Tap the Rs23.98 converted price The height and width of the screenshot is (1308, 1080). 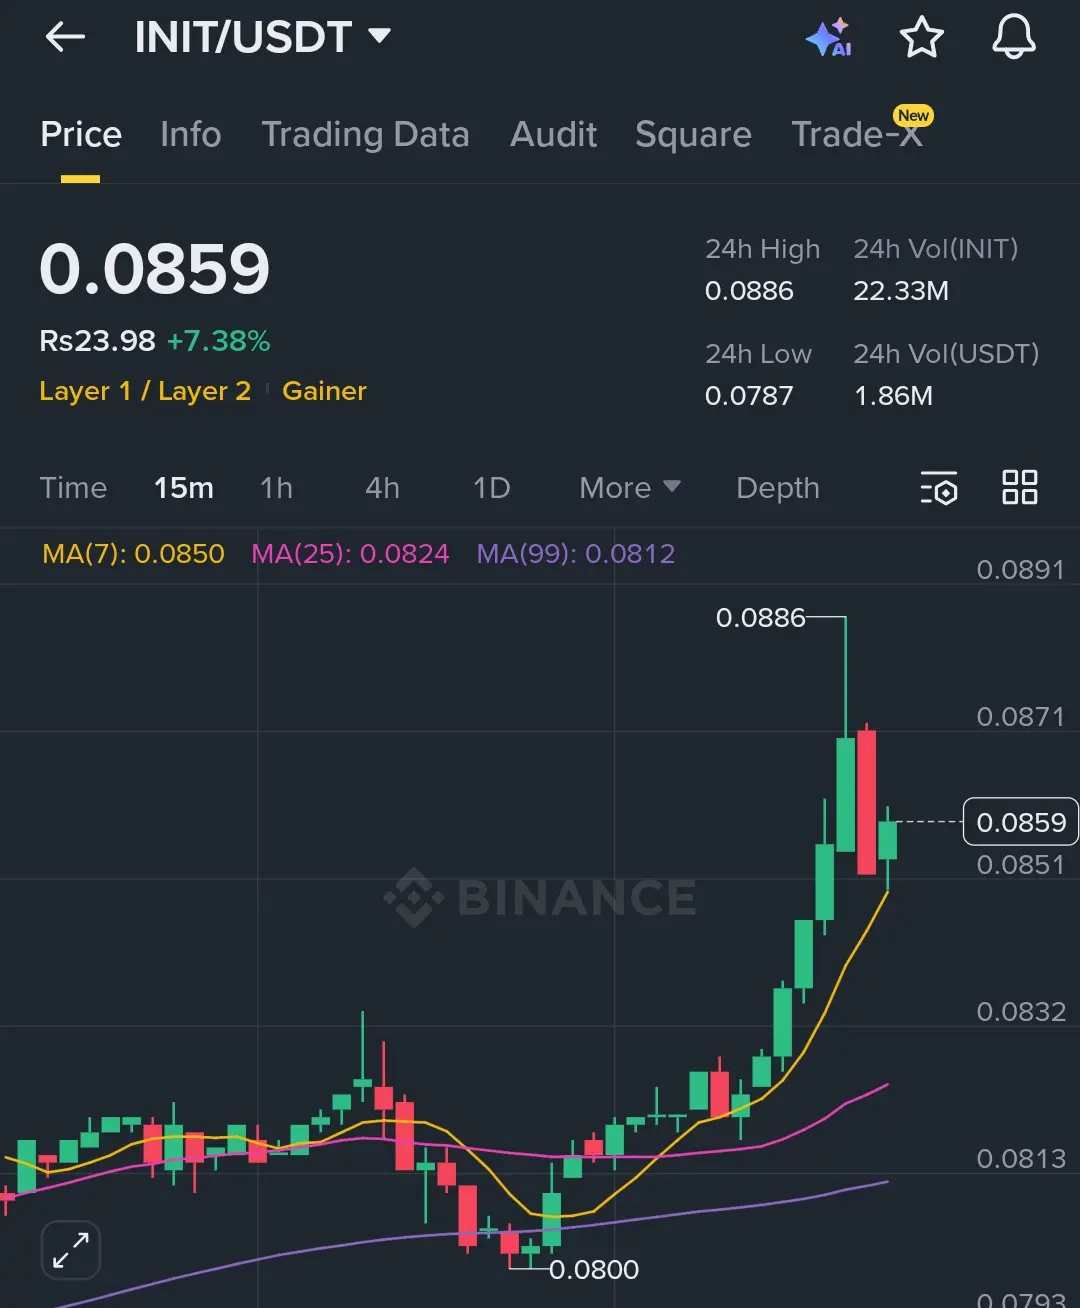[x=97, y=341]
